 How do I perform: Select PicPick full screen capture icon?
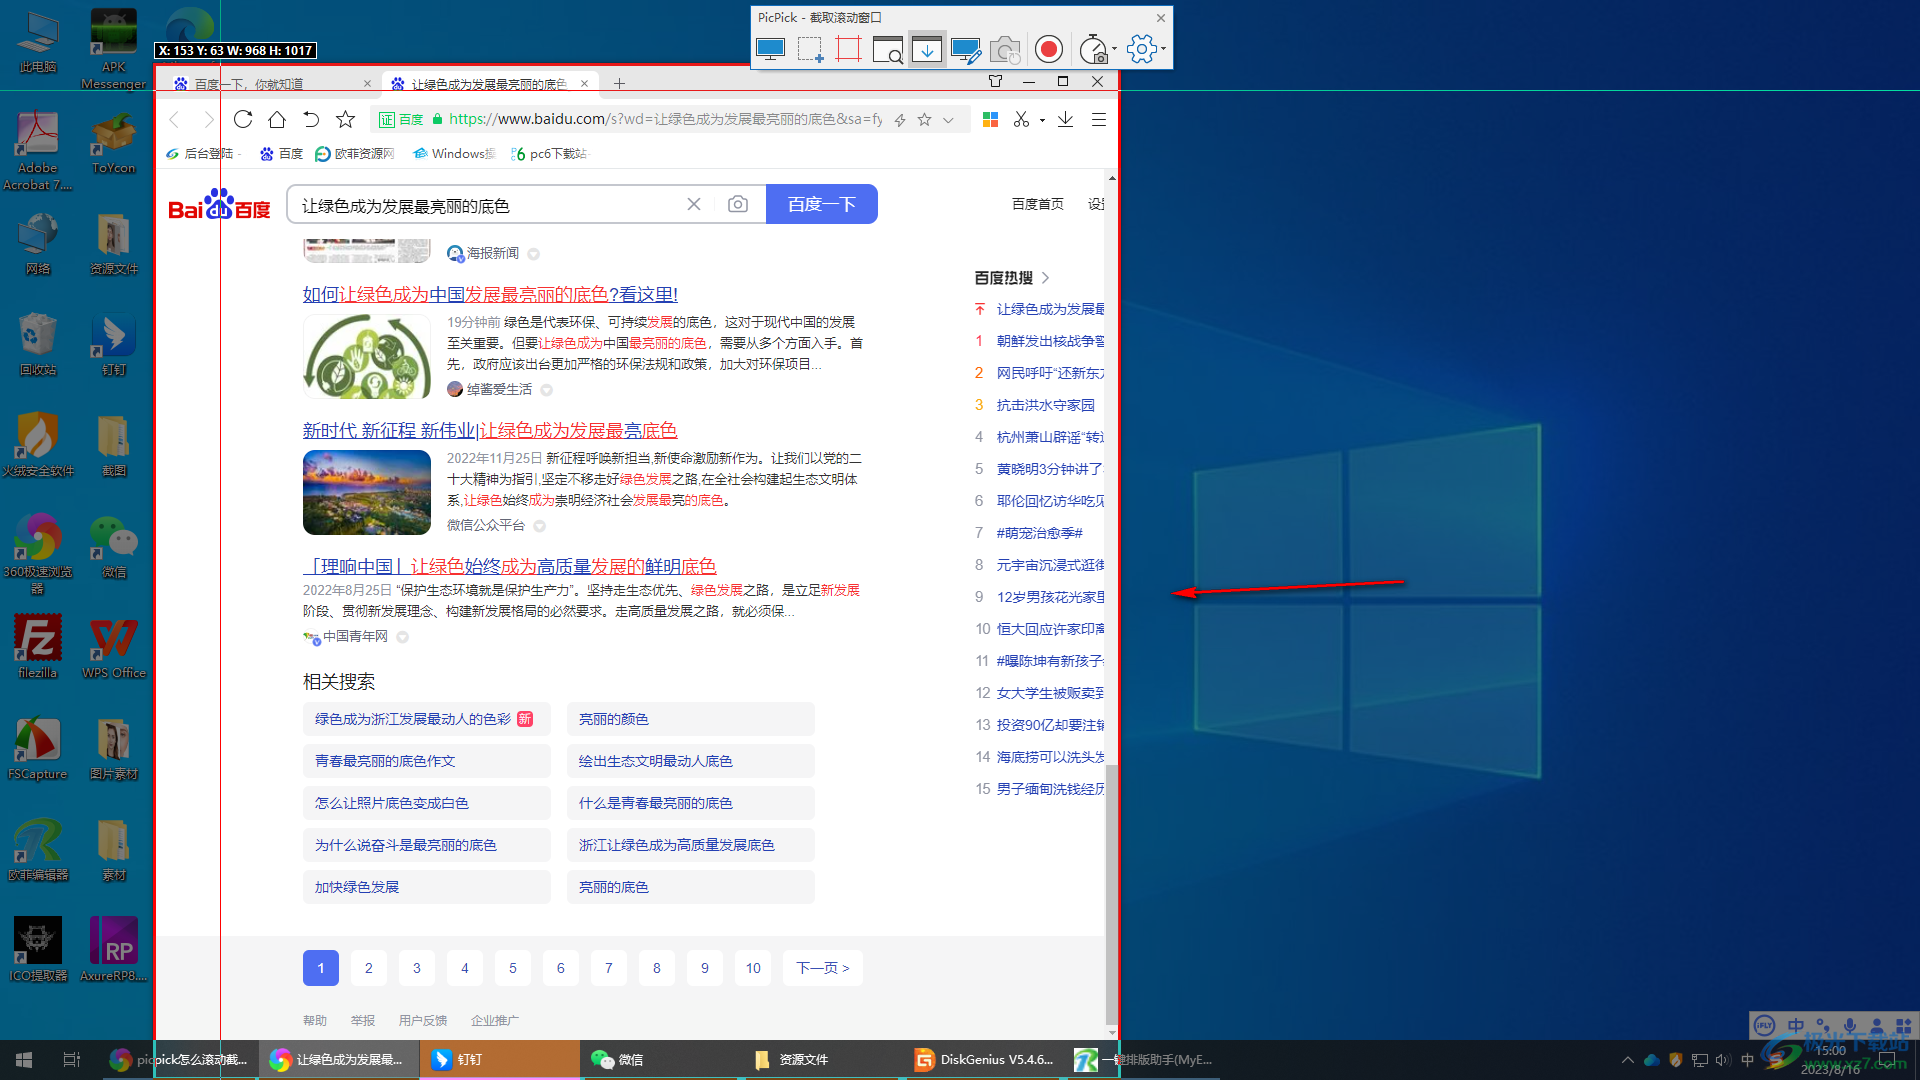(771, 49)
